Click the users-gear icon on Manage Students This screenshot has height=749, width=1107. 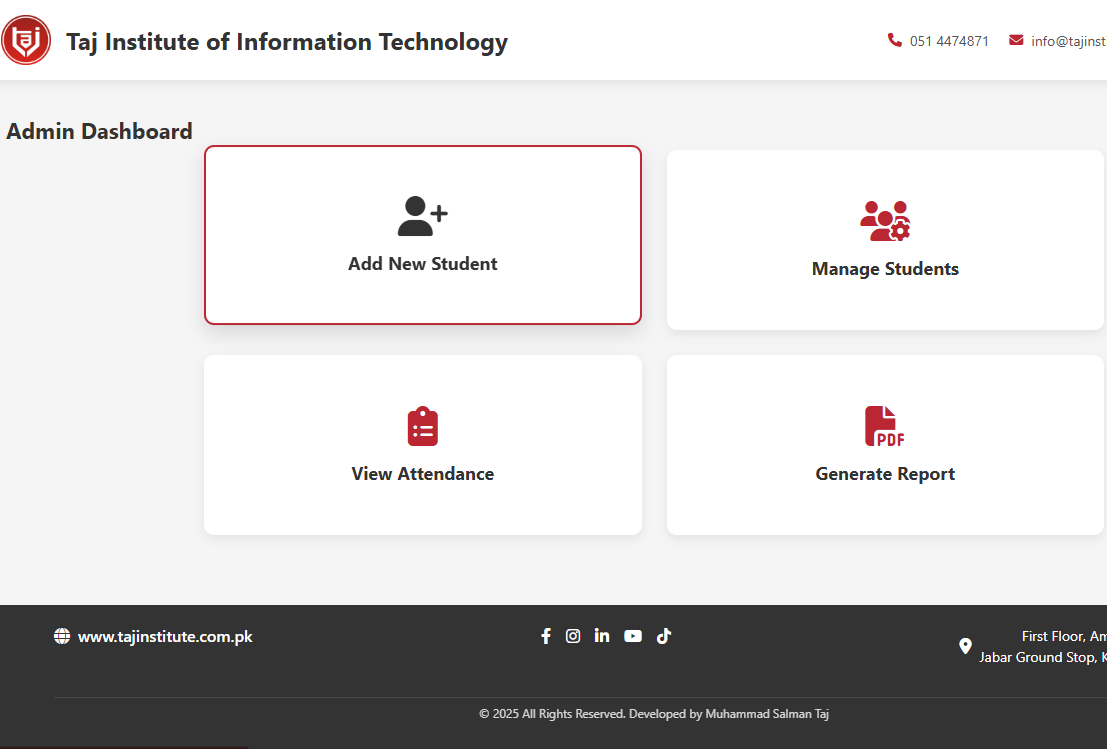click(885, 221)
